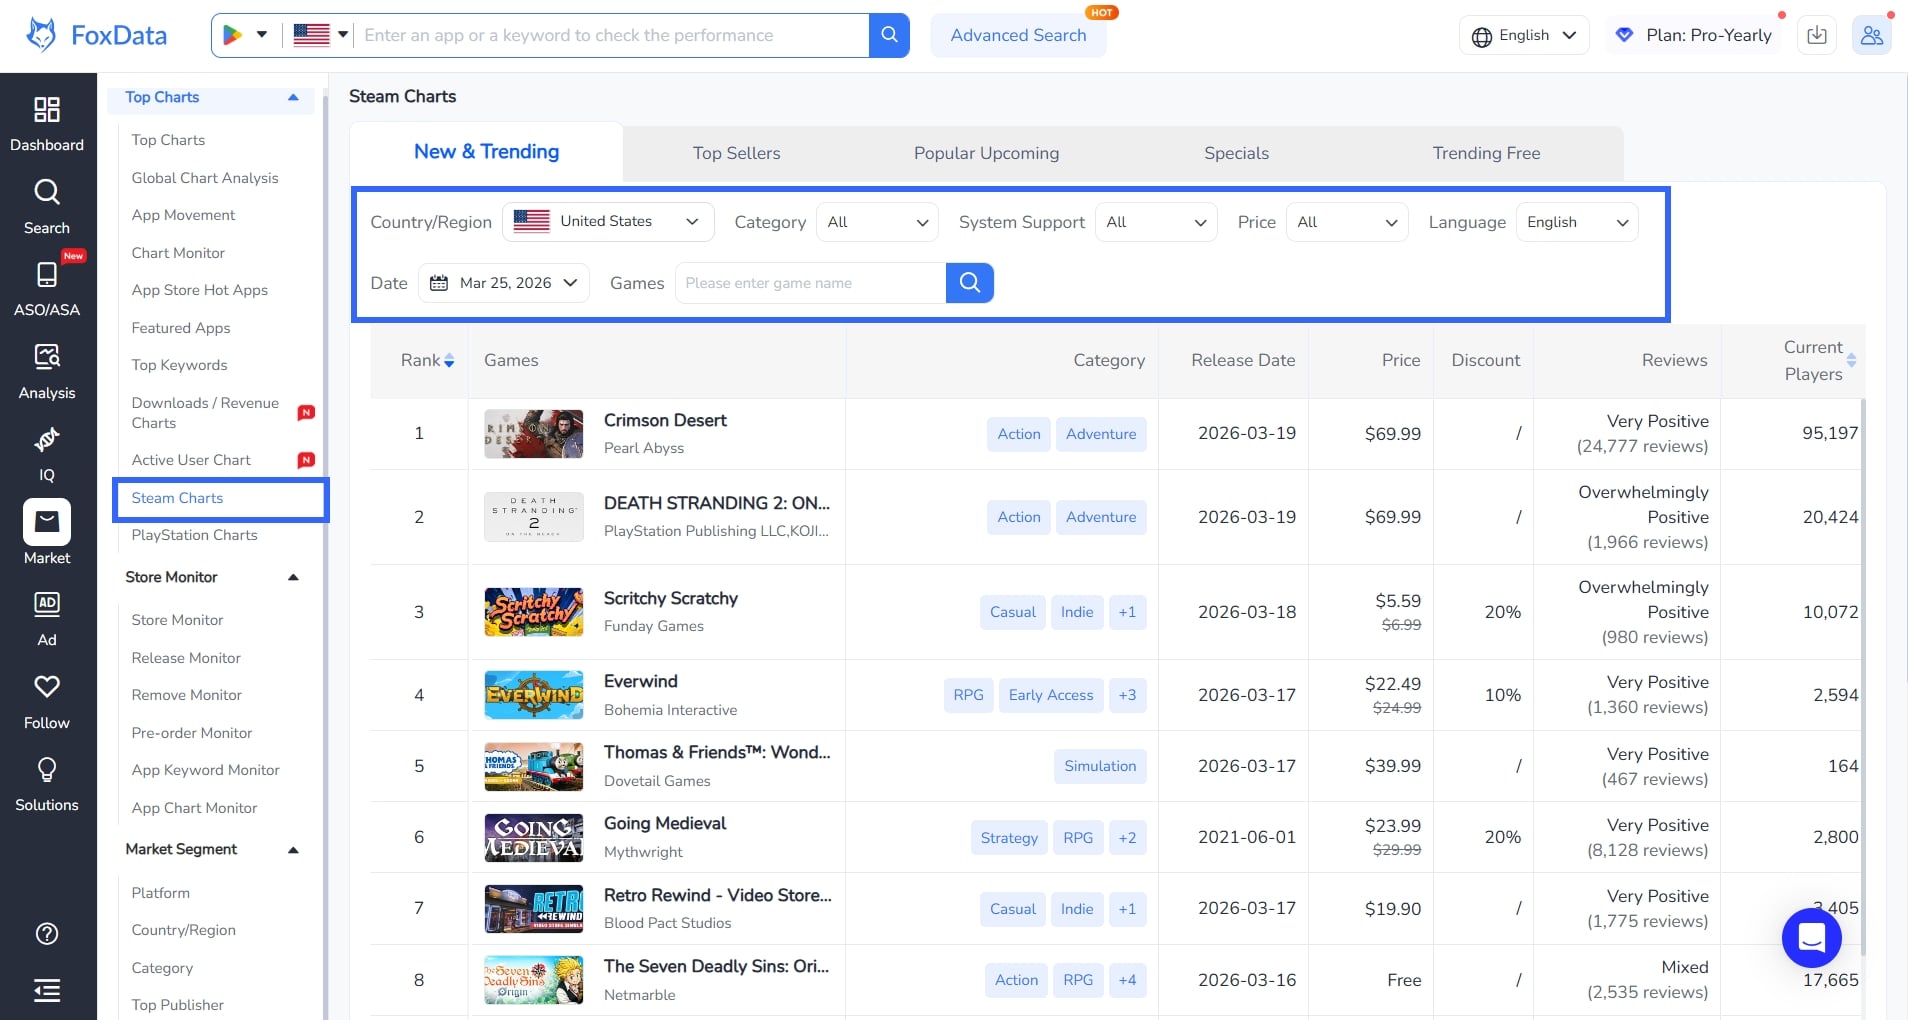
Task: Click the games search magnifier button
Action: pyautogui.click(x=969, y=283)
